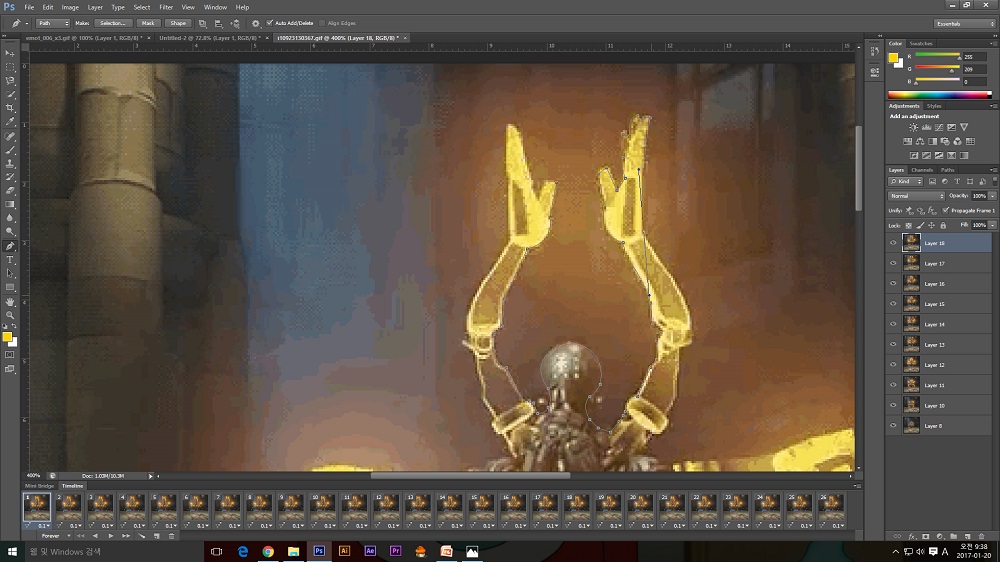Select the Lasso tool

(10, 81)
